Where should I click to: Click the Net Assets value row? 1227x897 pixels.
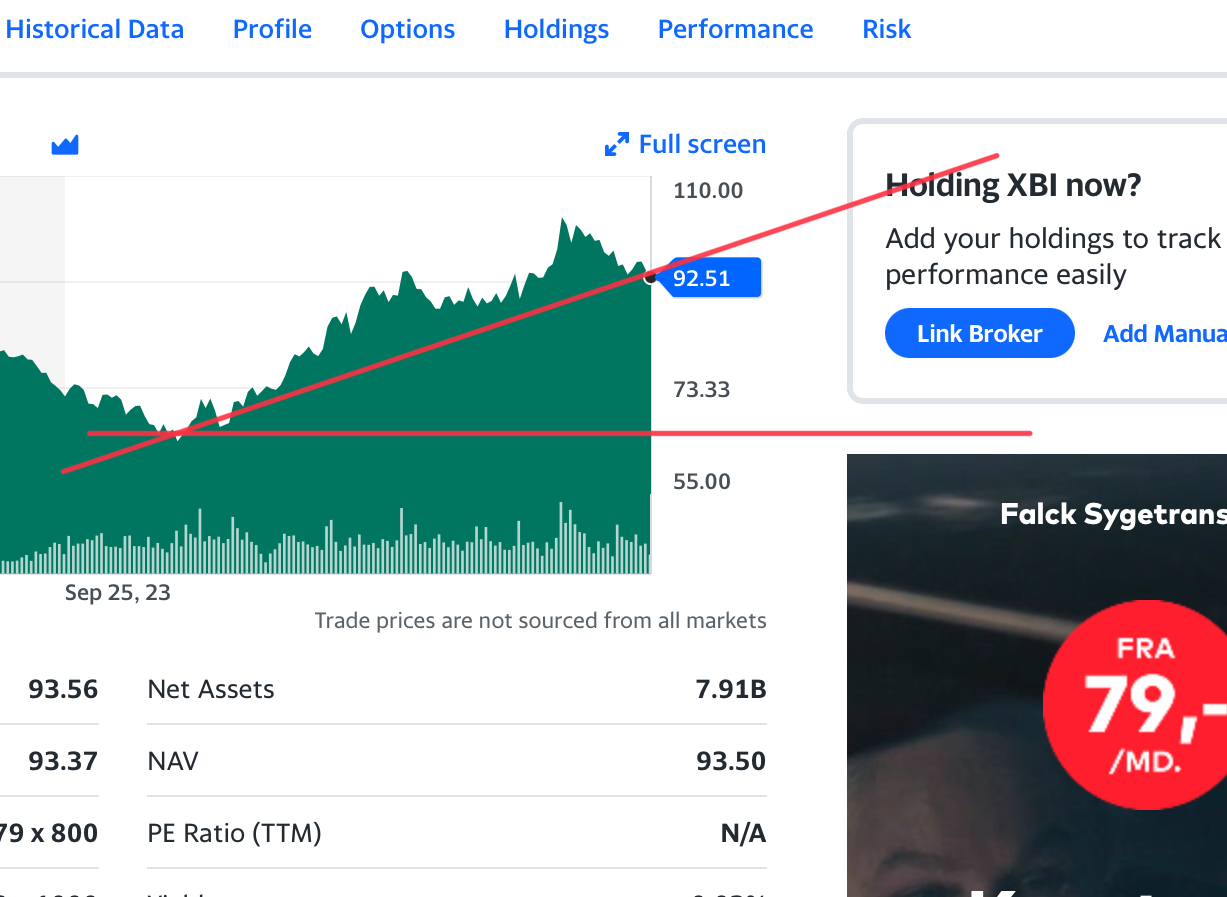[457, 689]
